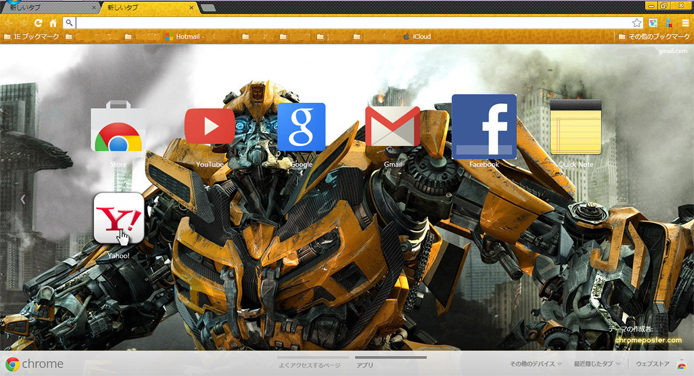
Task: Bookmark this page with the star icon
Action: point(636,23)
